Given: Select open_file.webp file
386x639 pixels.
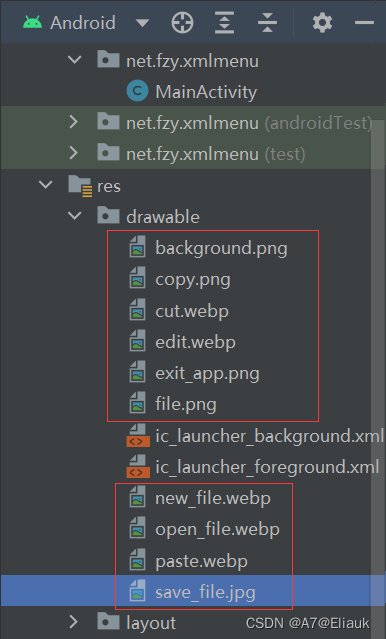Looking at the screenshot, I should pyautogui.click(x=217, y=530).
